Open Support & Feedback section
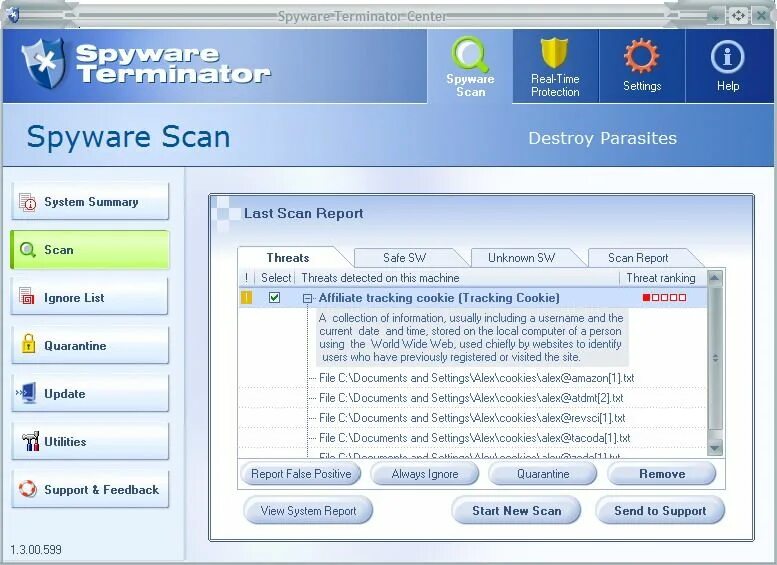This screenshot has height=565, width=777. point(90,490)
